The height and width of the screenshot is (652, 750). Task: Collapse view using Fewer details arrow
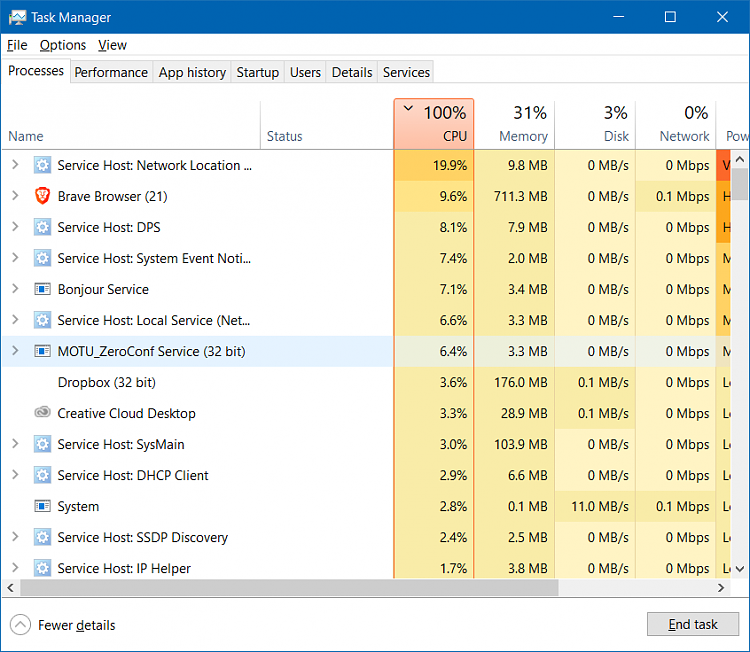point(20,625)
